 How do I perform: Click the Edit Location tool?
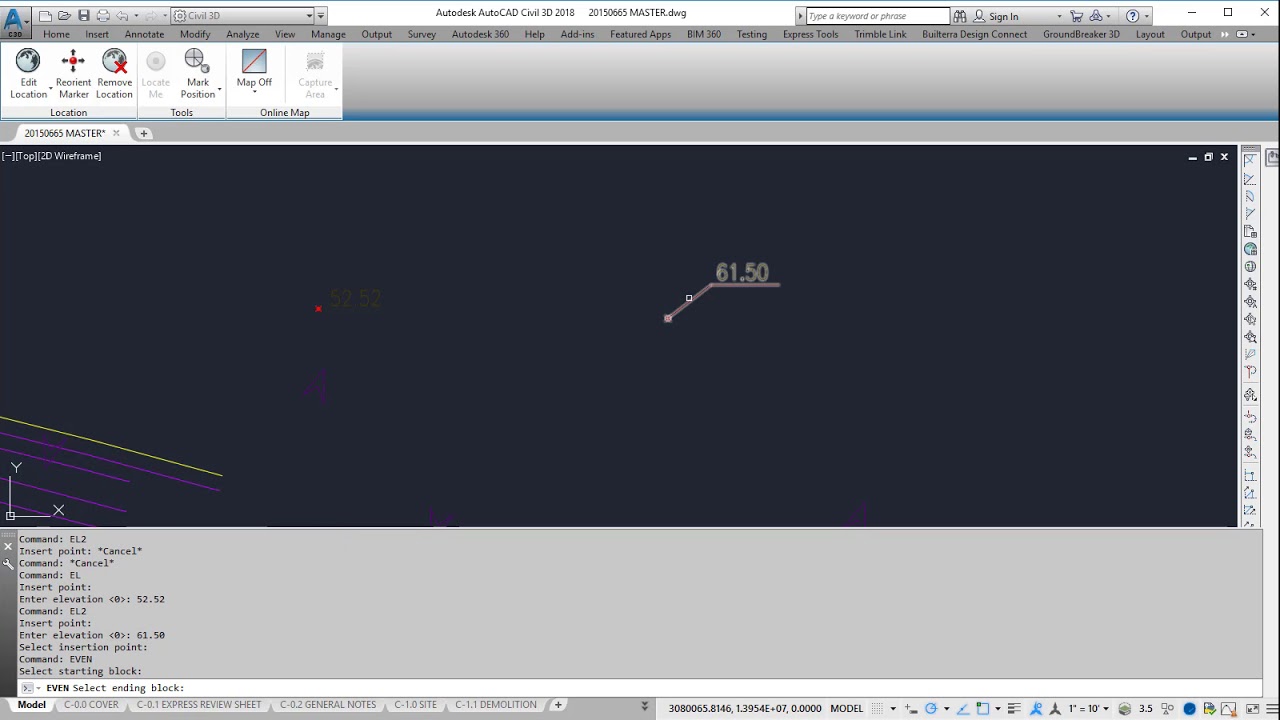pos(28,74)
